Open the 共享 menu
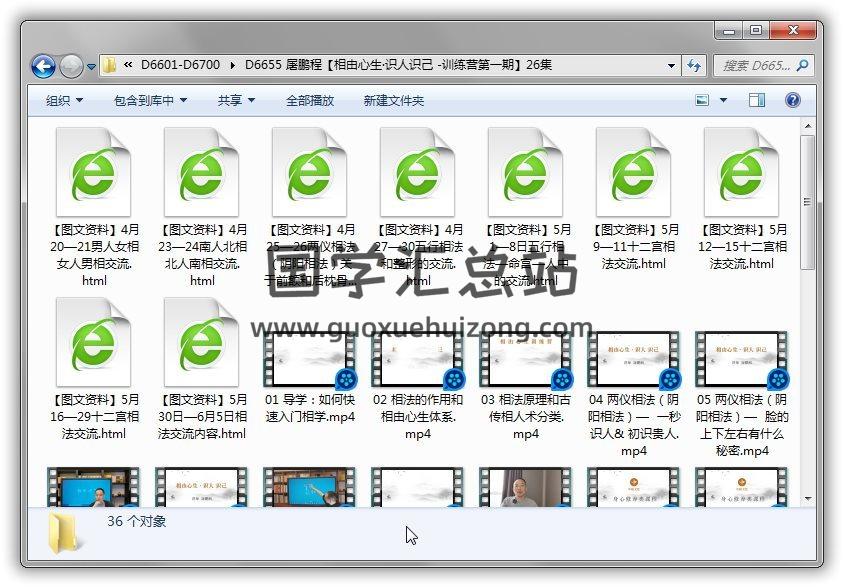Image resolution: width=844 pixels, height=588 pixels. [236, 100]
